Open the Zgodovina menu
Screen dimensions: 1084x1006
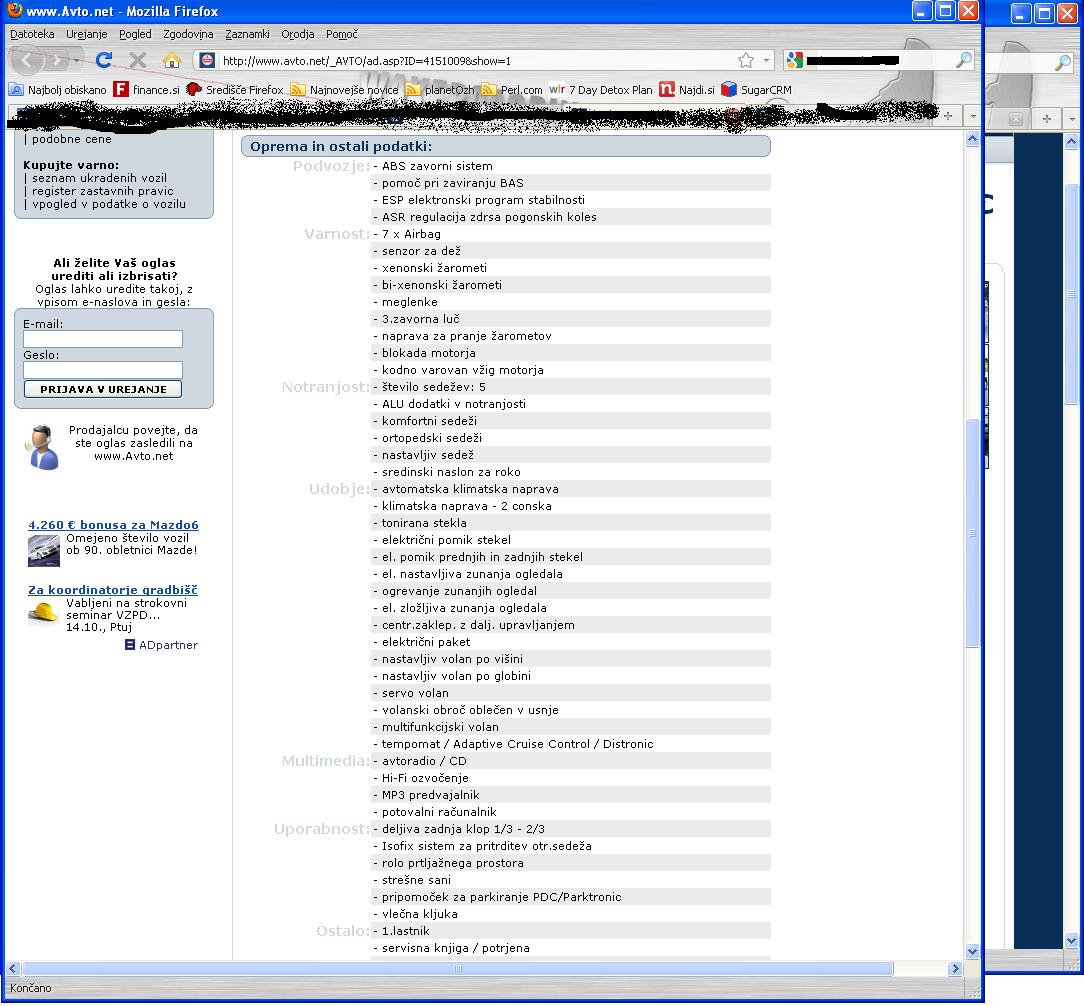188,34
